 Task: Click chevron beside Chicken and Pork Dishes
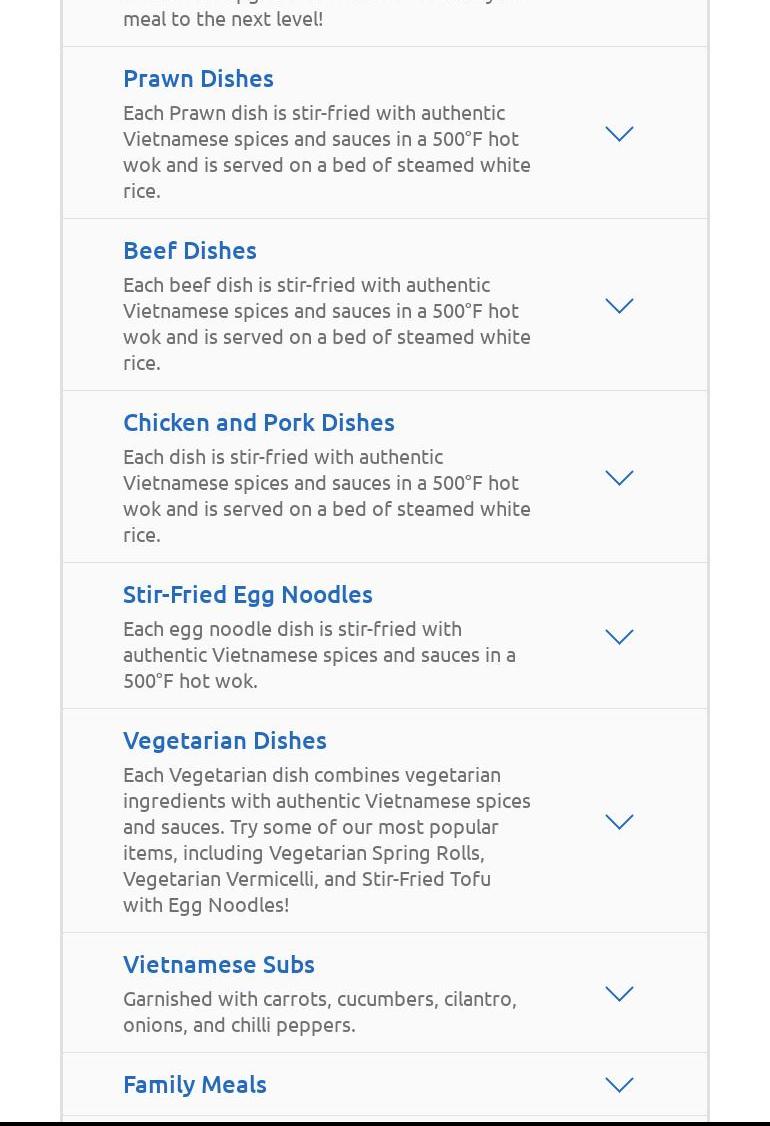pos(619,478)
